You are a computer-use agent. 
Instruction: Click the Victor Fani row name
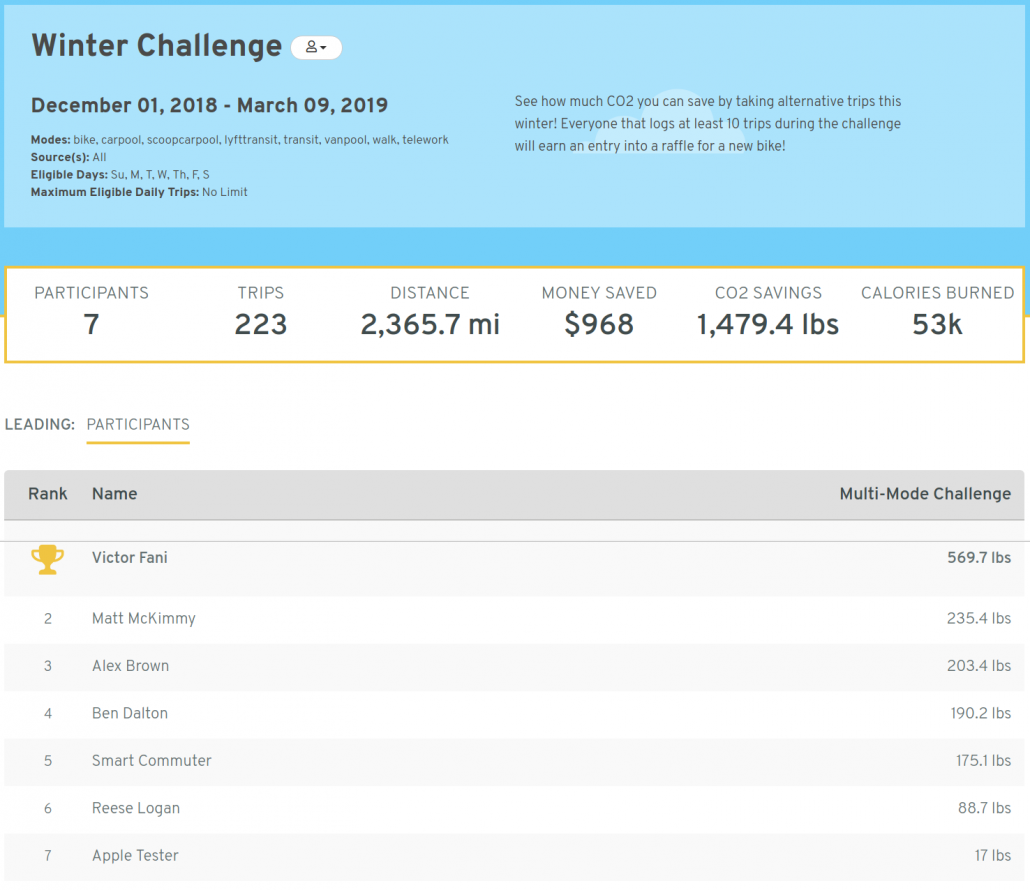[x=129, y=558]
